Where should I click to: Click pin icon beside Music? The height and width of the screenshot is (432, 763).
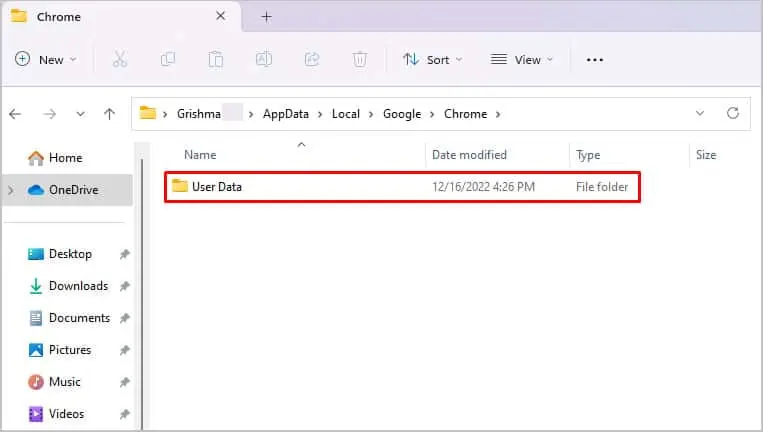125,382
